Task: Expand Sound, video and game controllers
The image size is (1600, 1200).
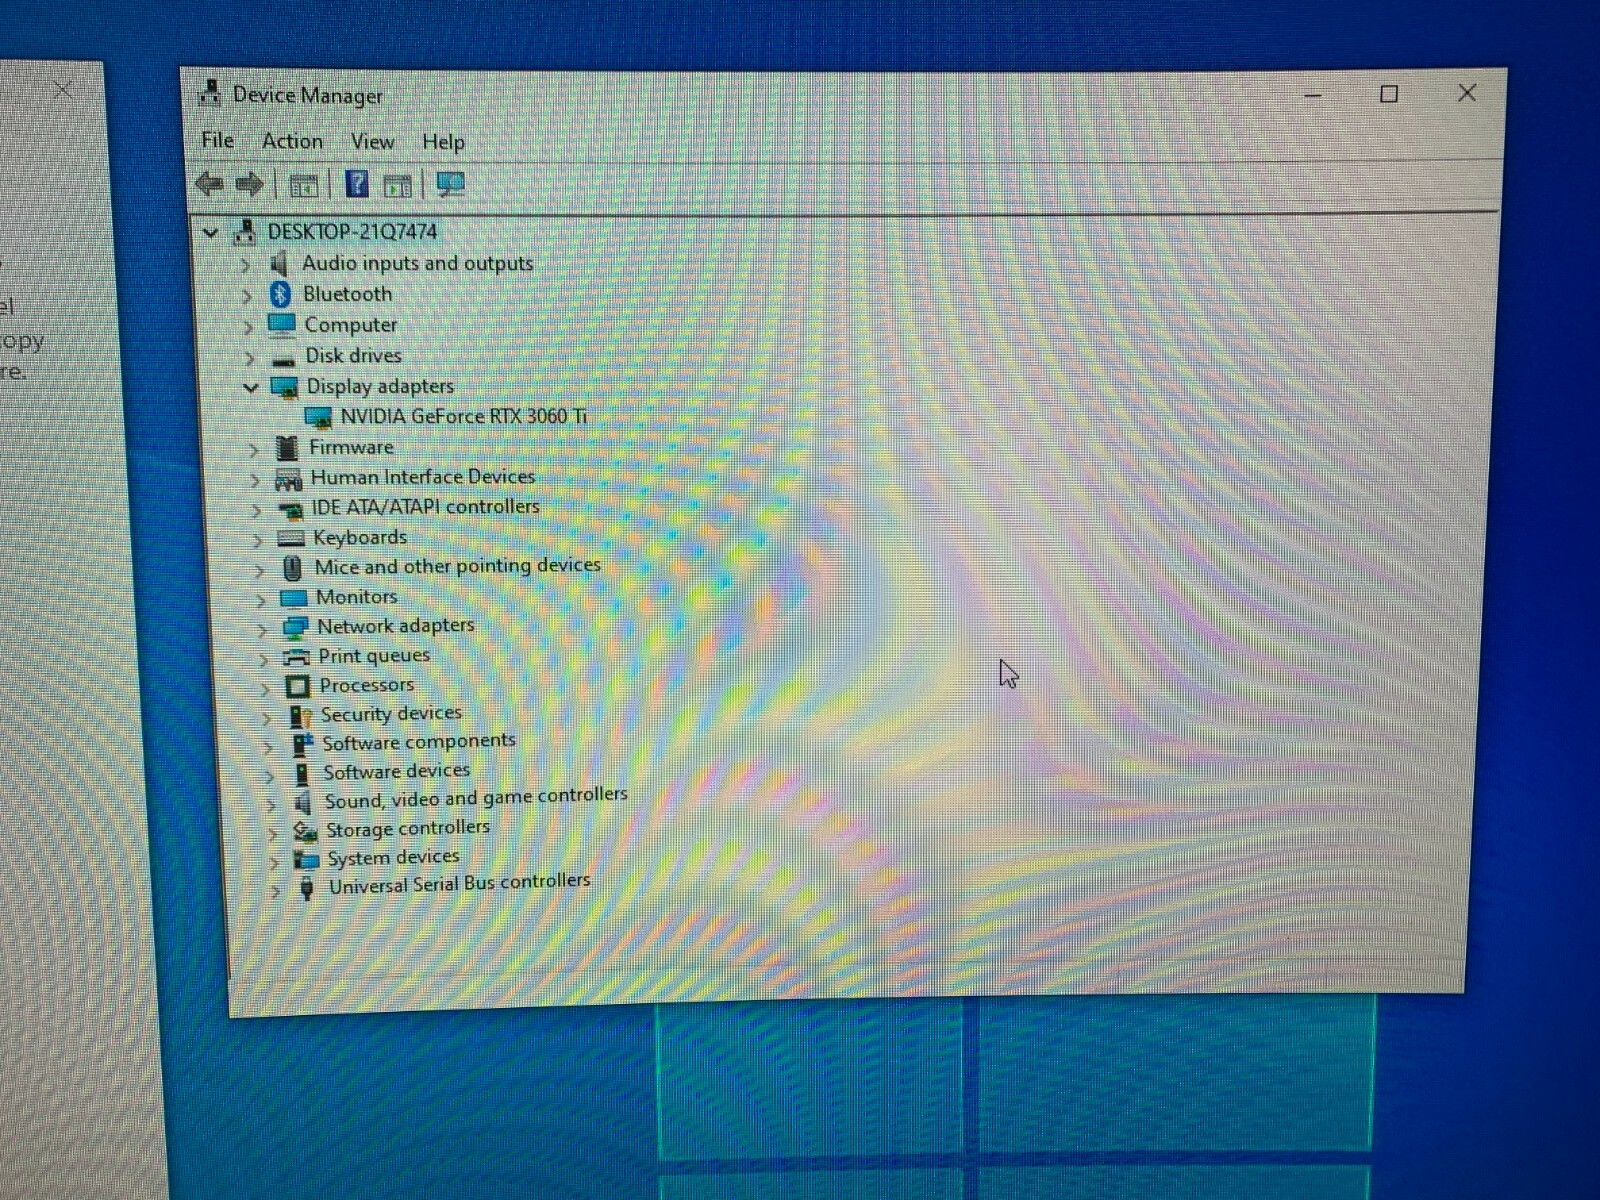Action: pyautogui.click(x=270, y=803)
